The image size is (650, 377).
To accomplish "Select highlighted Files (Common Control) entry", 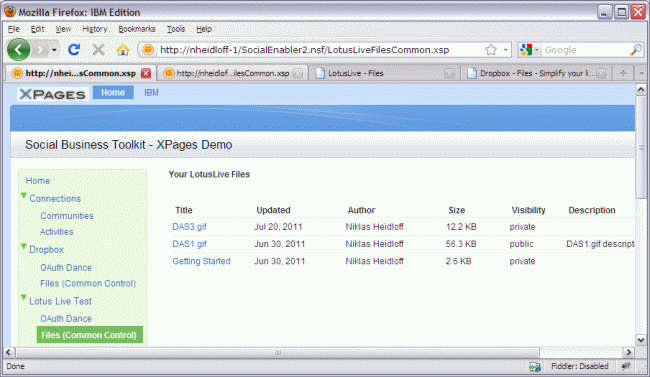I will point(90,335).
